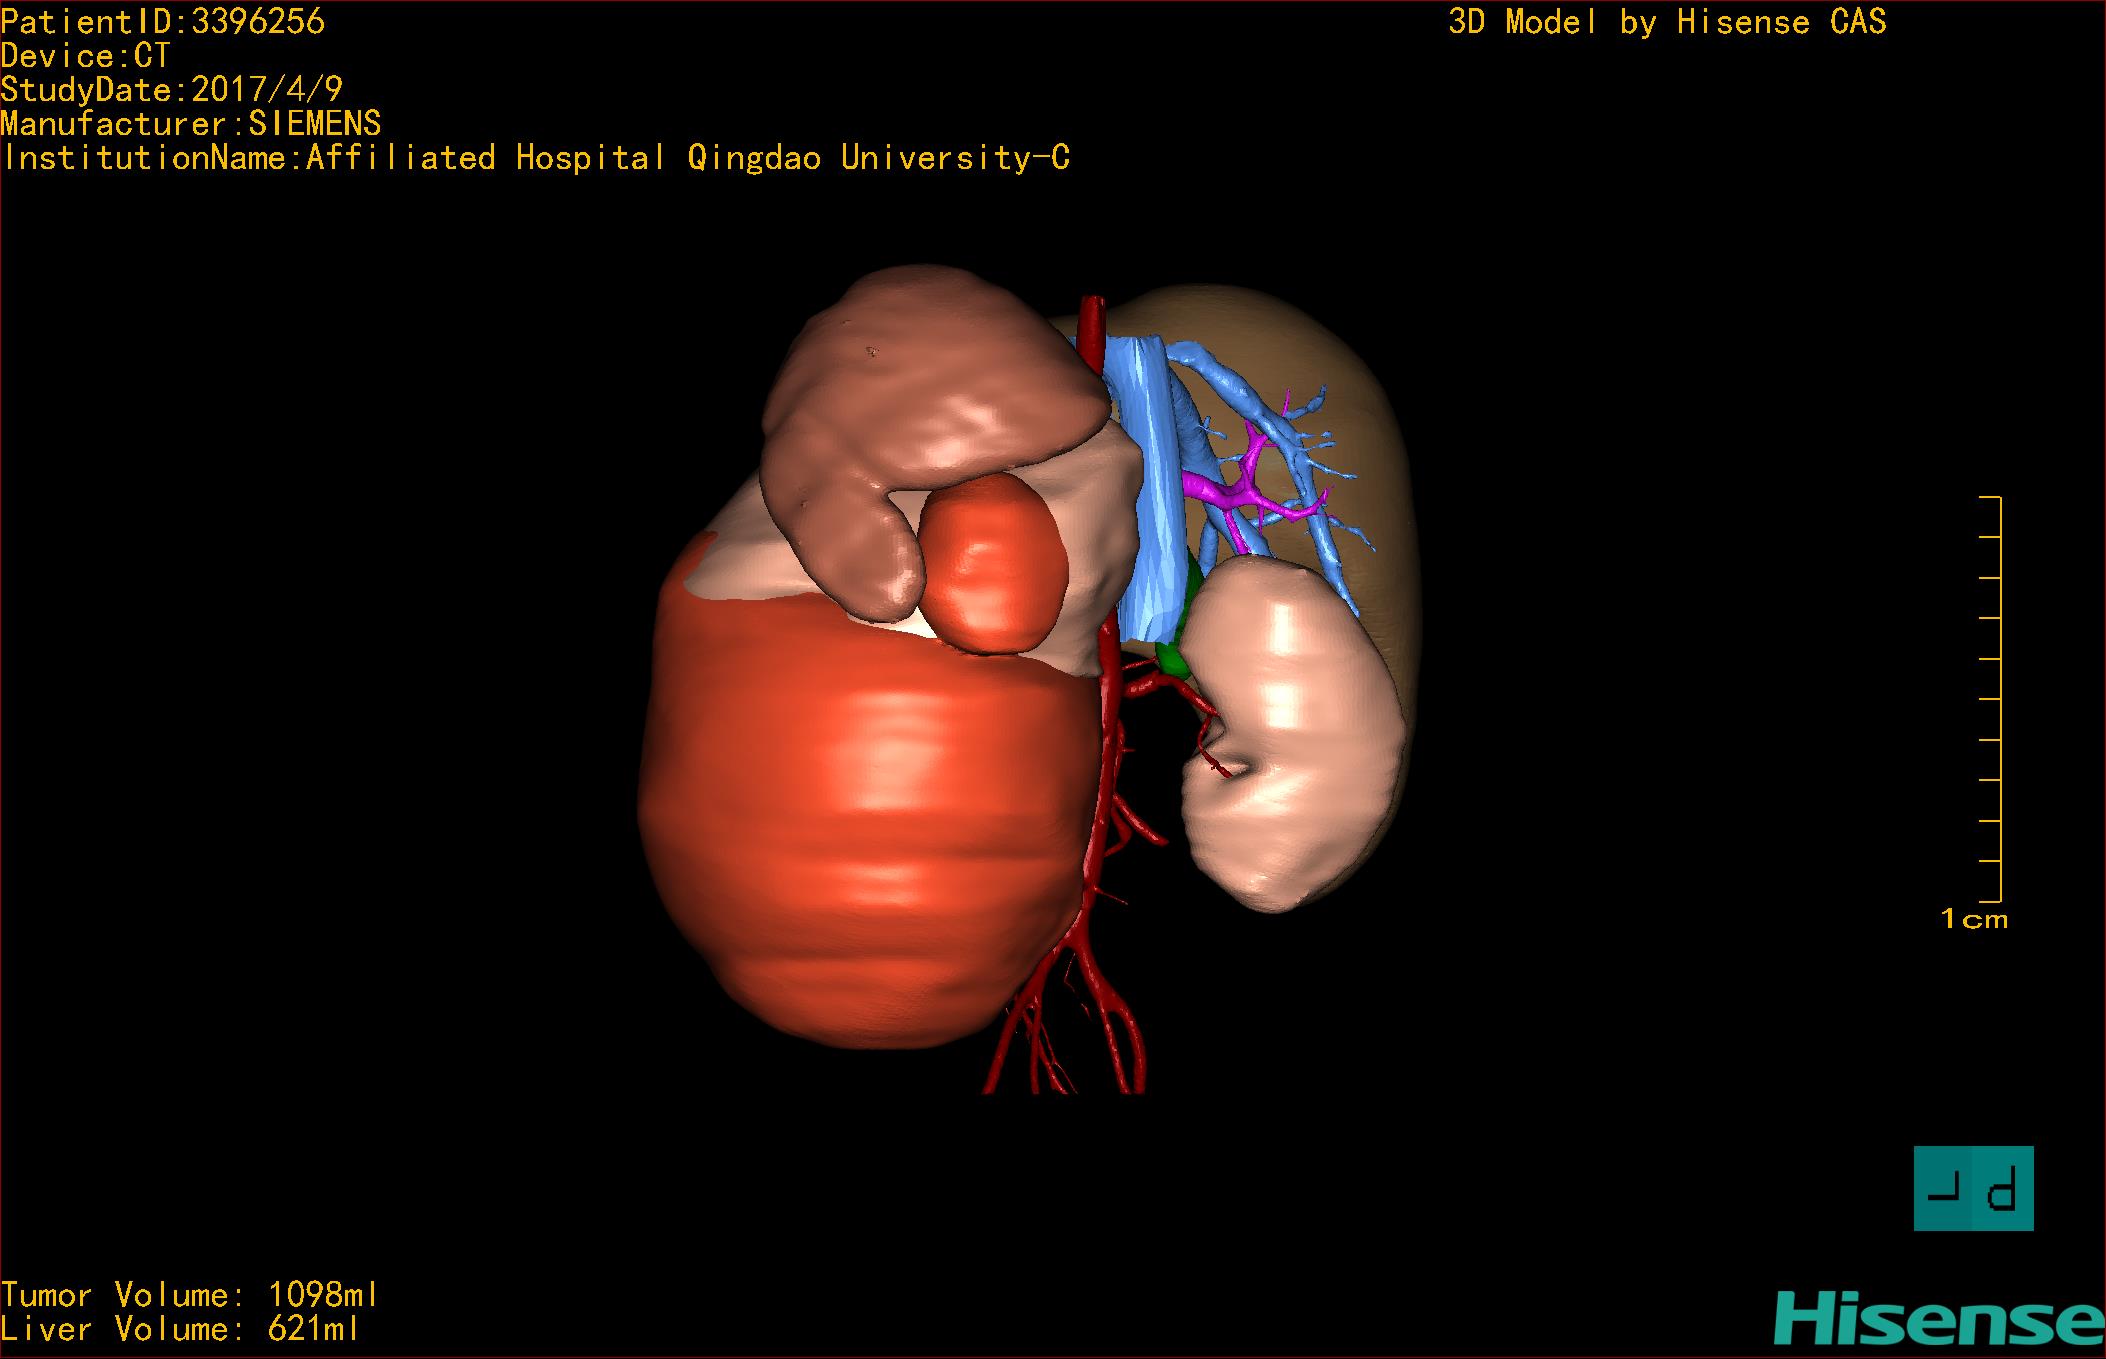Click the Liver Volume 621ml text
Image resolution: width=2106 pixels, height=1359 pixels.
point(180,1329)
